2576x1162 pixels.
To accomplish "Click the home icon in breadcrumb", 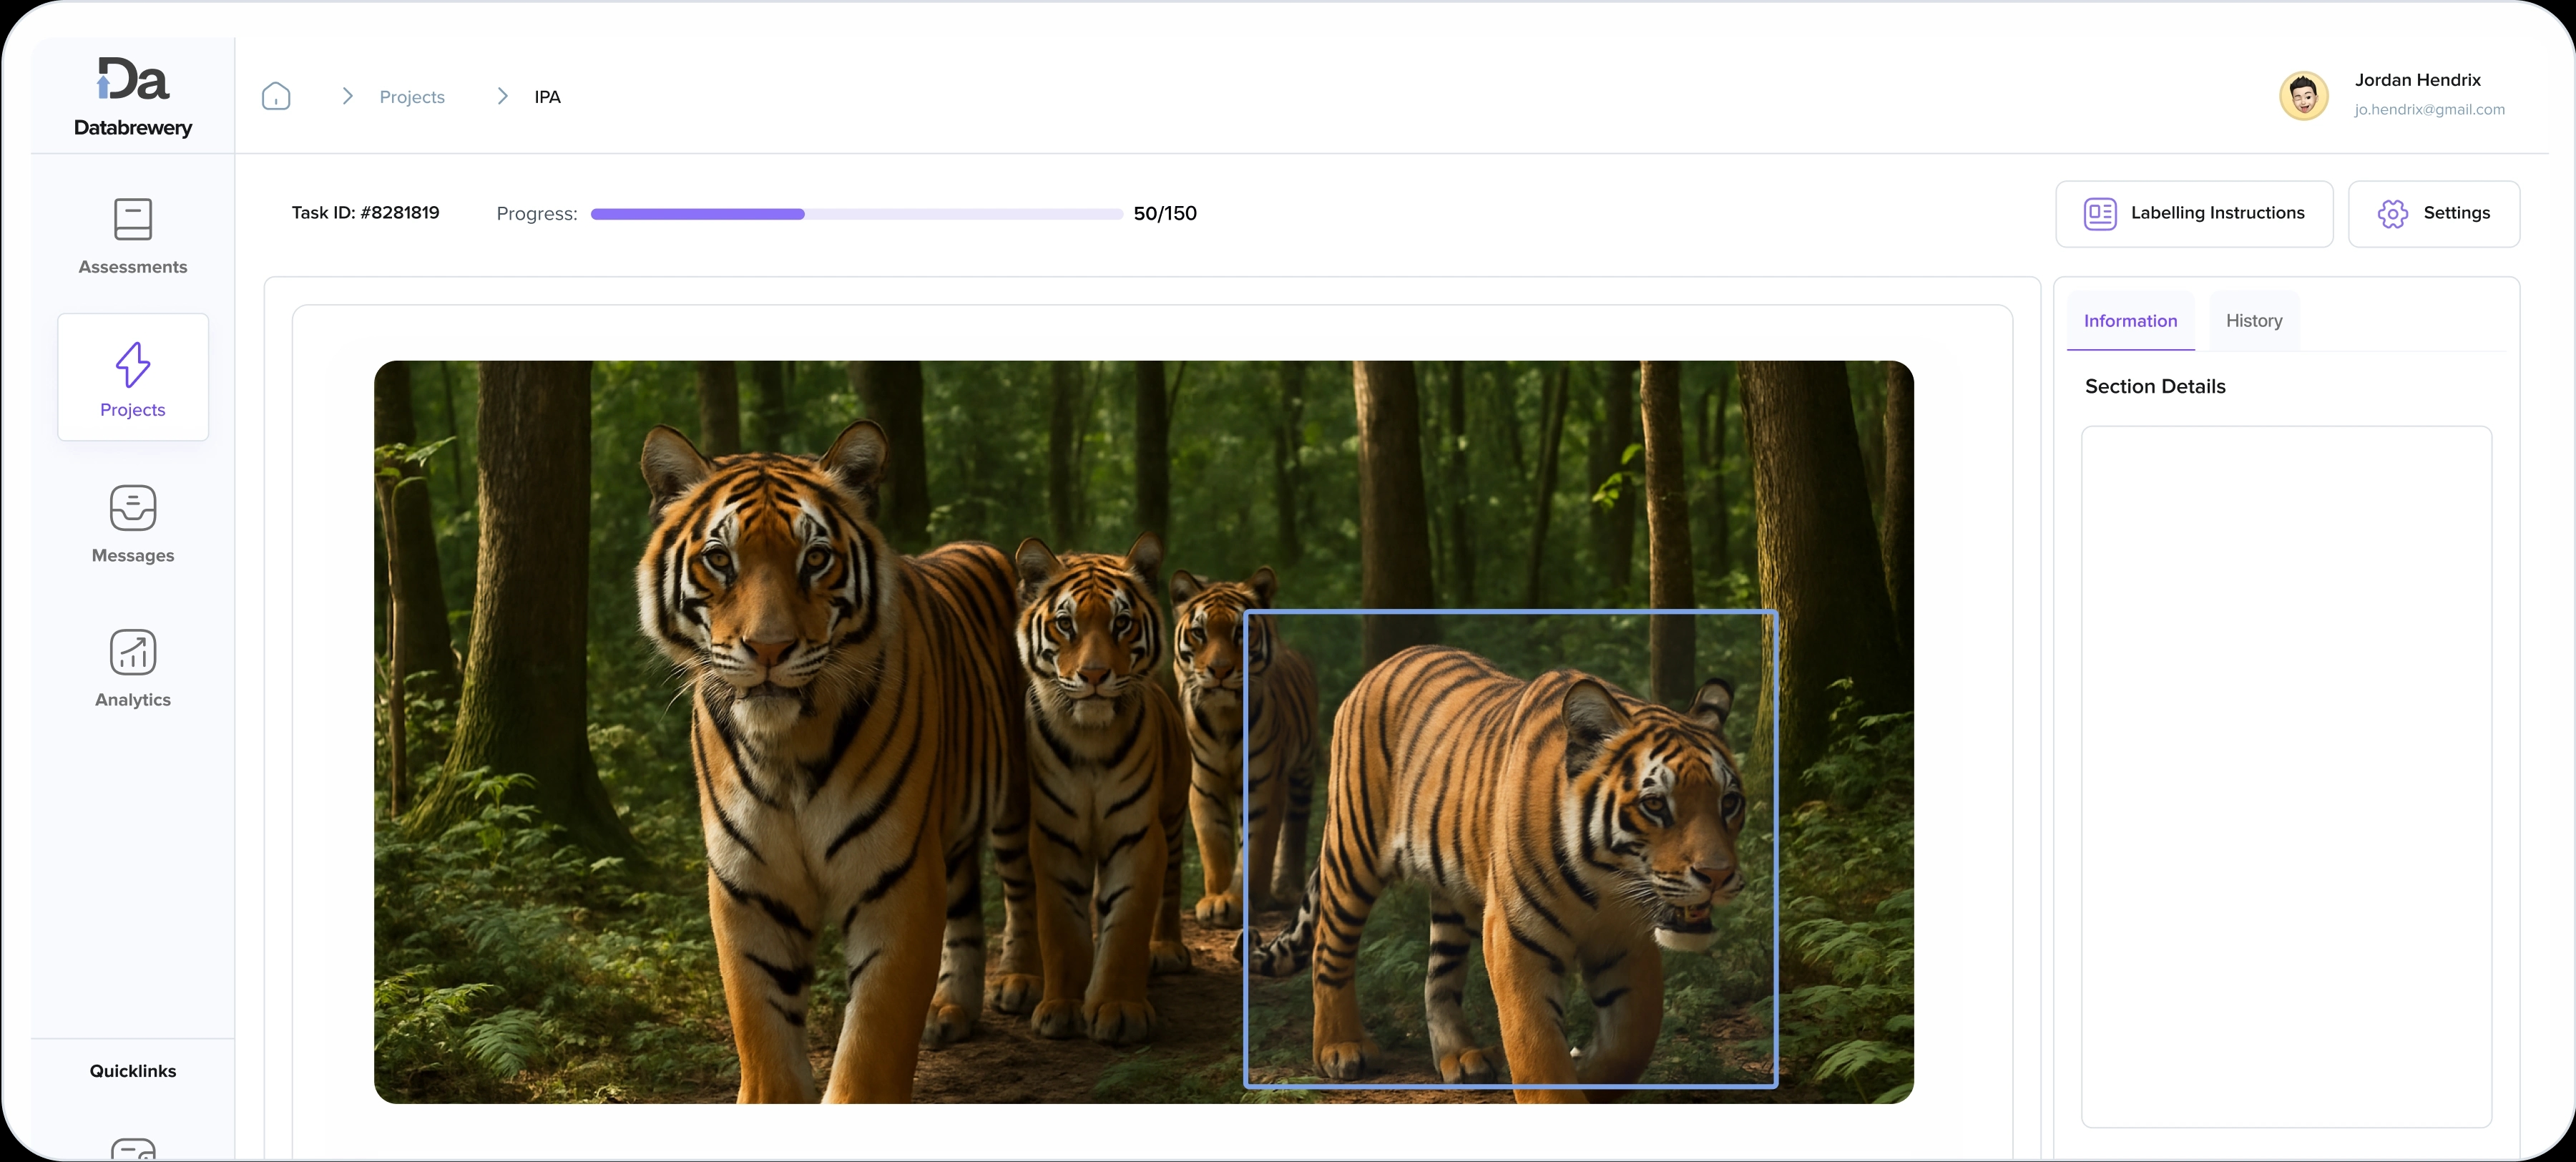I will tap(276, 96).
